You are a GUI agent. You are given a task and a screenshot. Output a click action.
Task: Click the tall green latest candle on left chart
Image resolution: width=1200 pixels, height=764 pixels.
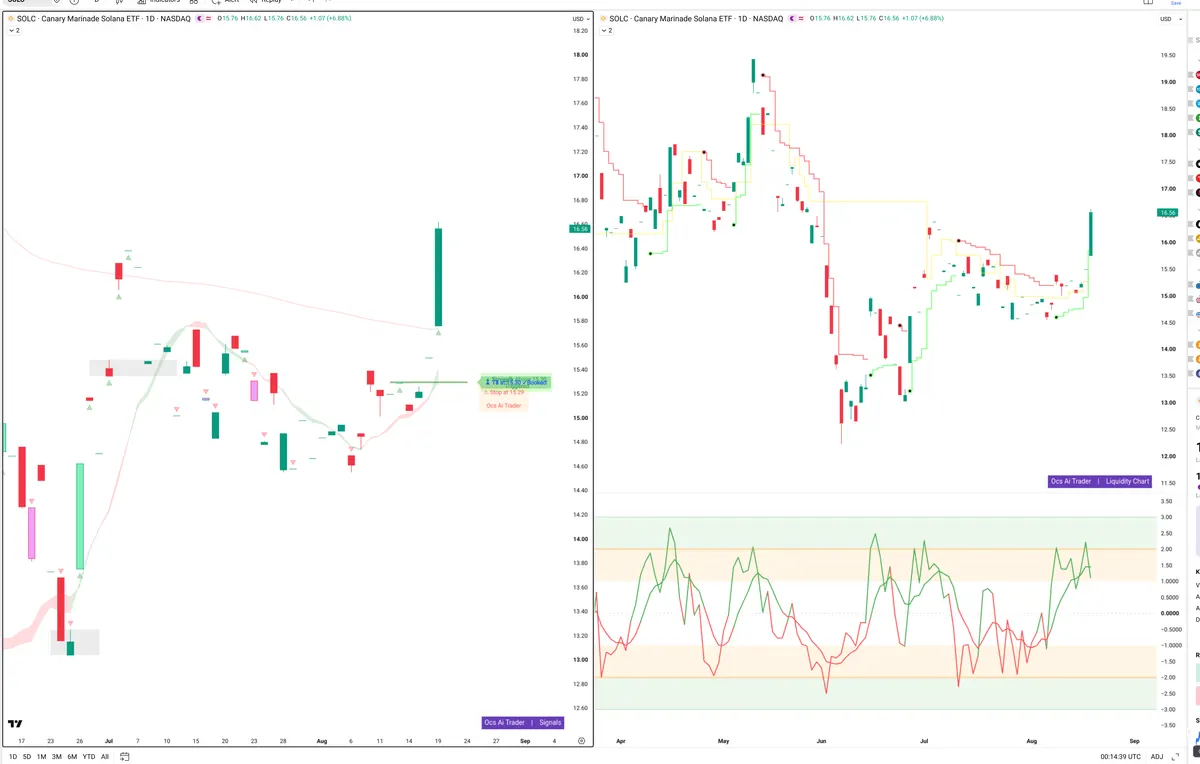[438, 277]
